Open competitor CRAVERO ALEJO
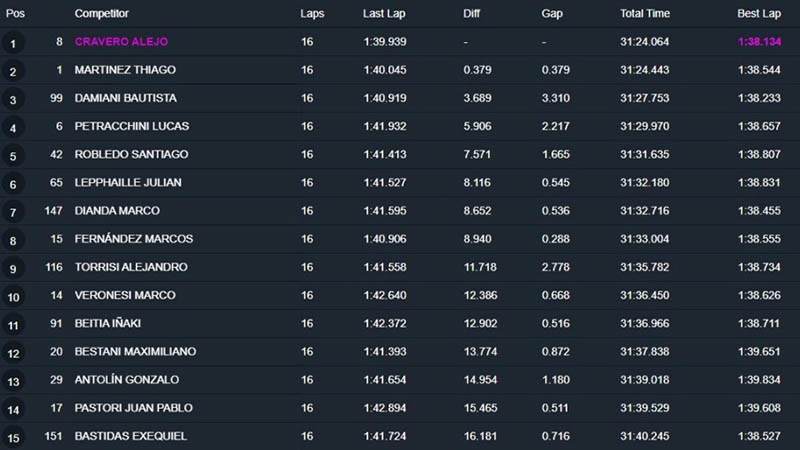This screenshot has height=450, width=800. point(121,42)
